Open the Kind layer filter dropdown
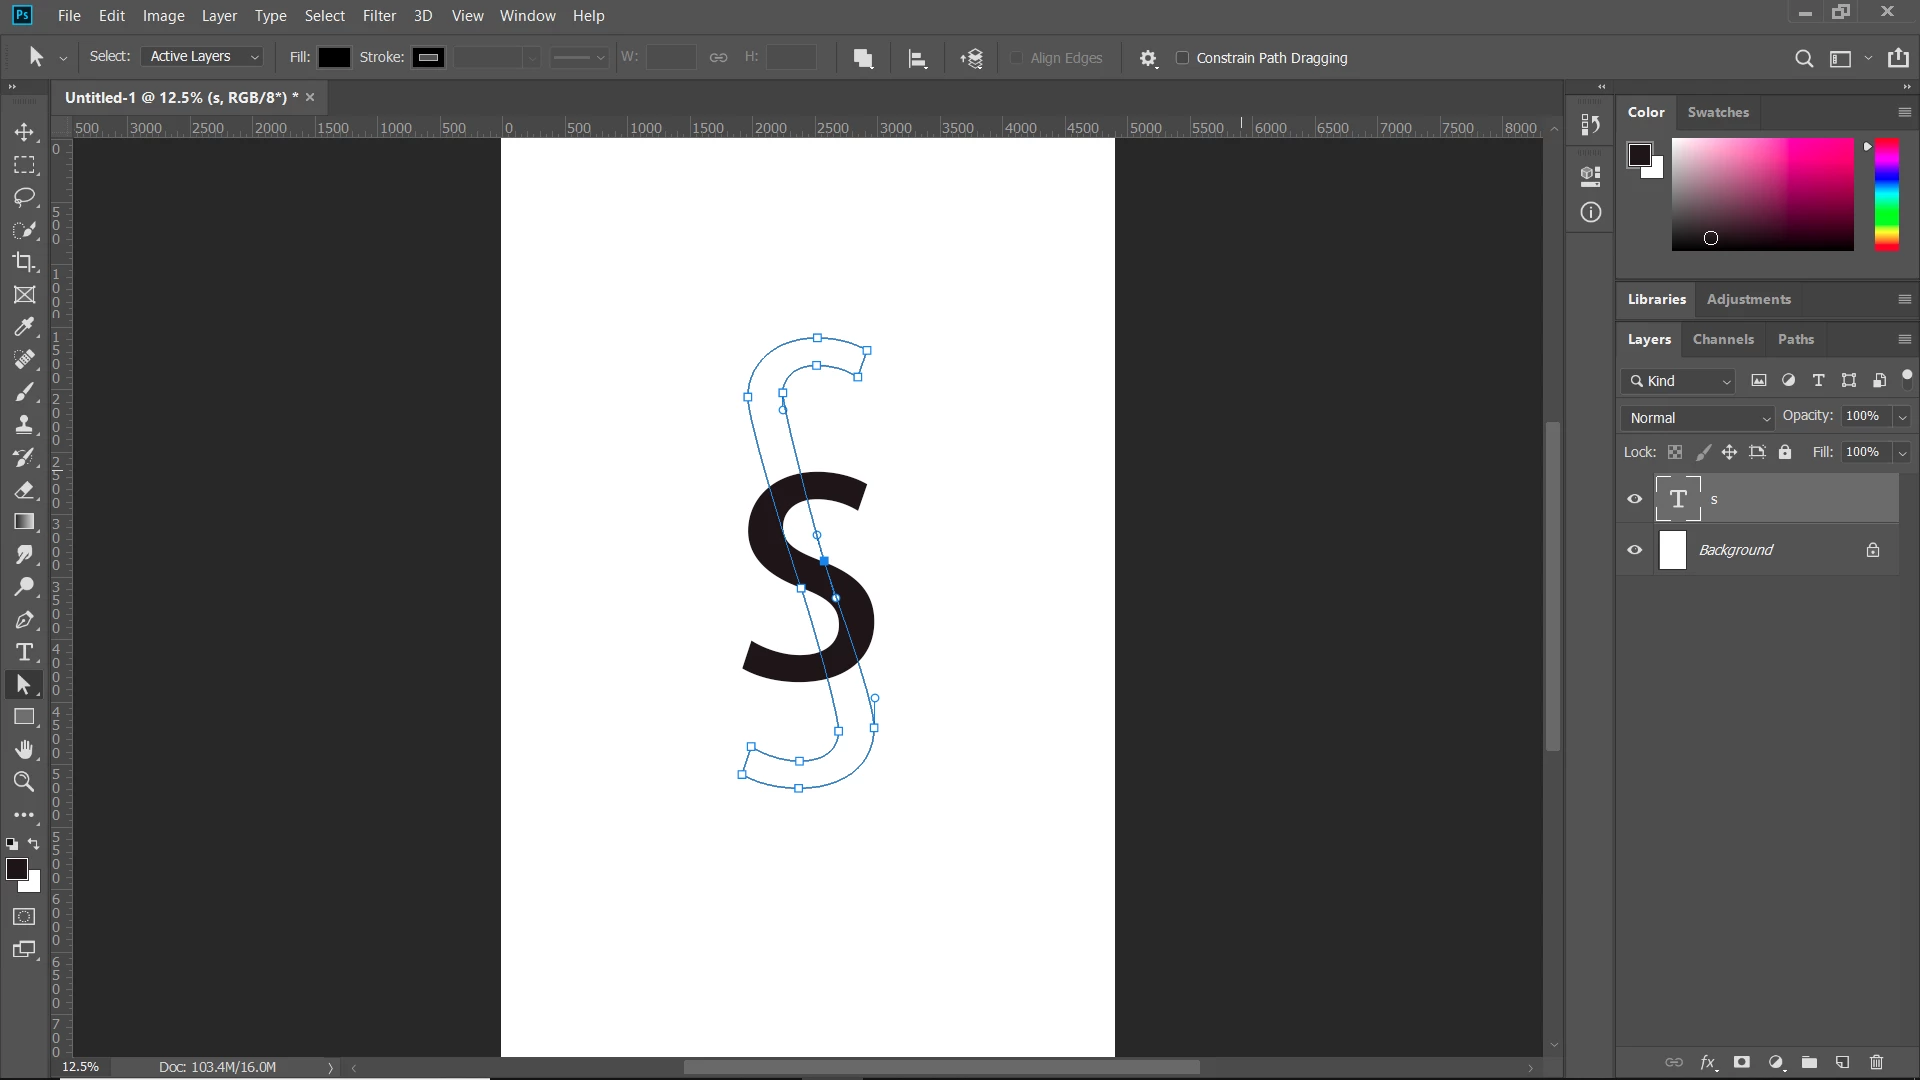Image resolution: width=1920 pixels, height=1080 pixels. click(x=1680, y=381)
